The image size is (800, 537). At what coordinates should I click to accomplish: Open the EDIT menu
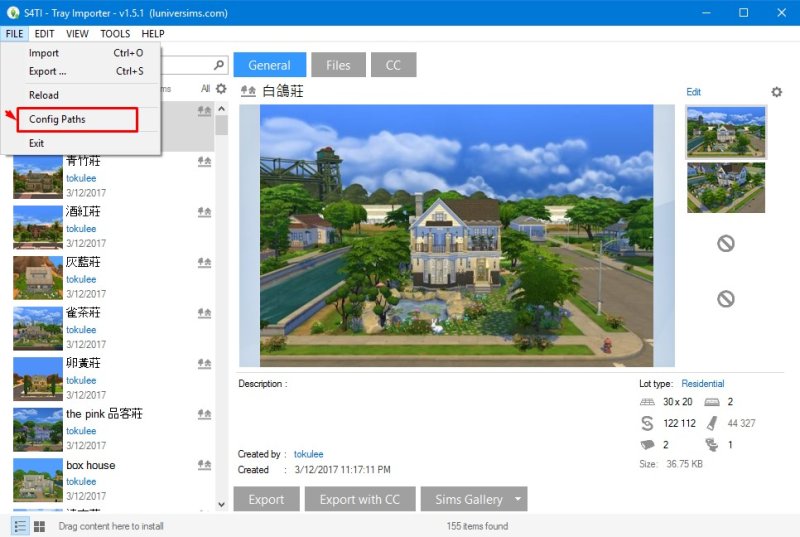tap(44, 34)
